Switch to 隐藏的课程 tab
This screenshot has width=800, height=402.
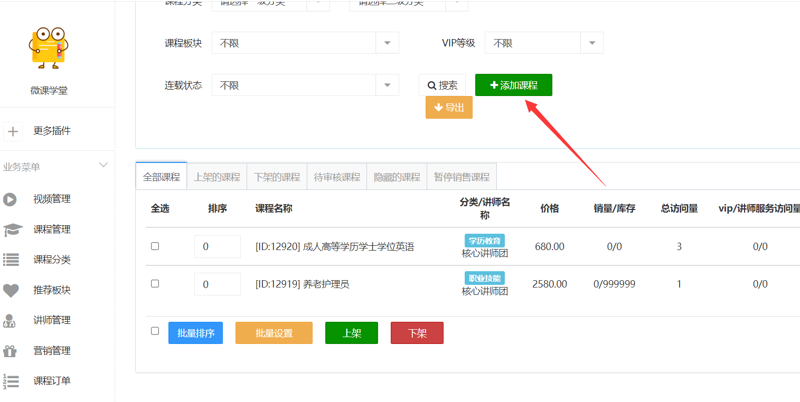(x=396, y=177)
